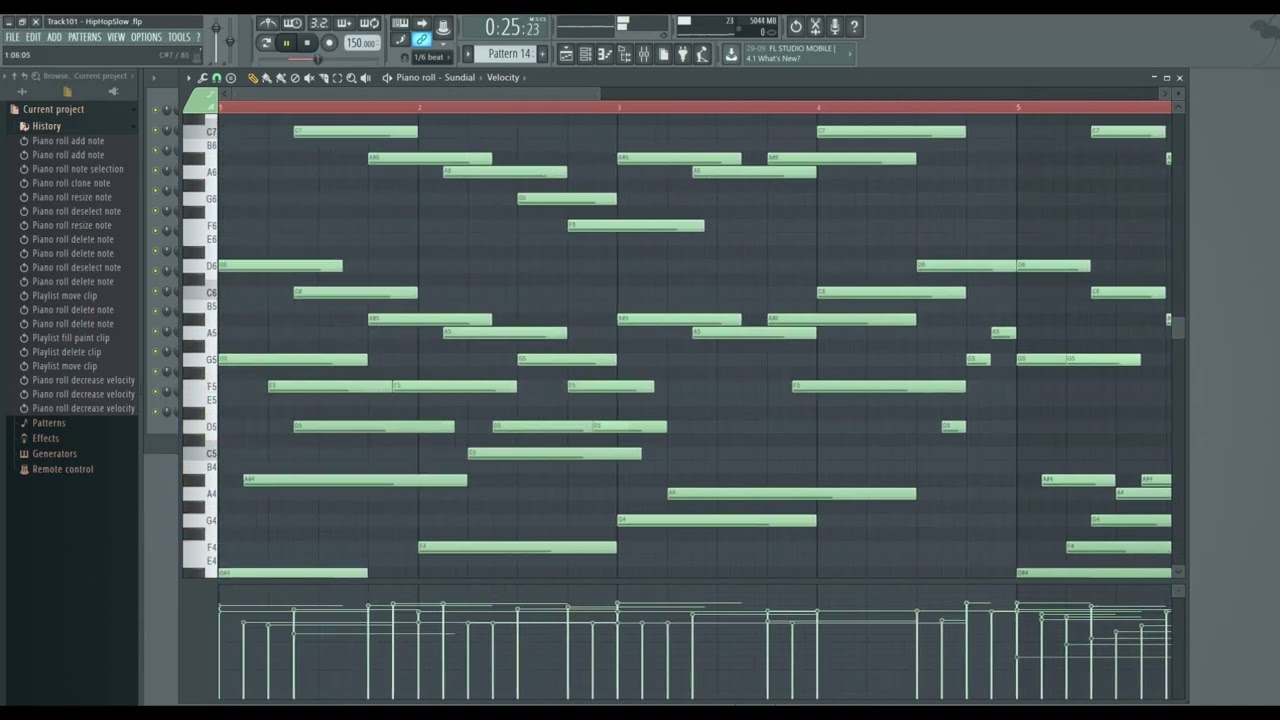Open the Mixer view
The width and height of the screenshot is (1280, 720).
click(644, 54)
